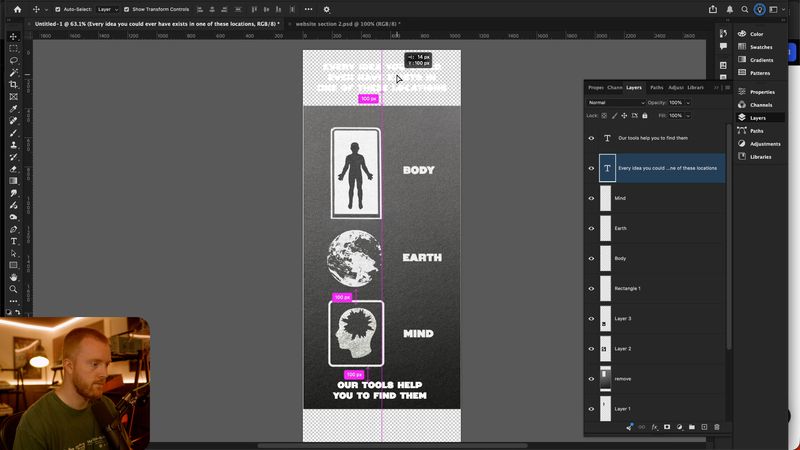Open more align options ellipsis
Image resolution: width=800 pixels, height=450 pixels.
pos(309,9)
